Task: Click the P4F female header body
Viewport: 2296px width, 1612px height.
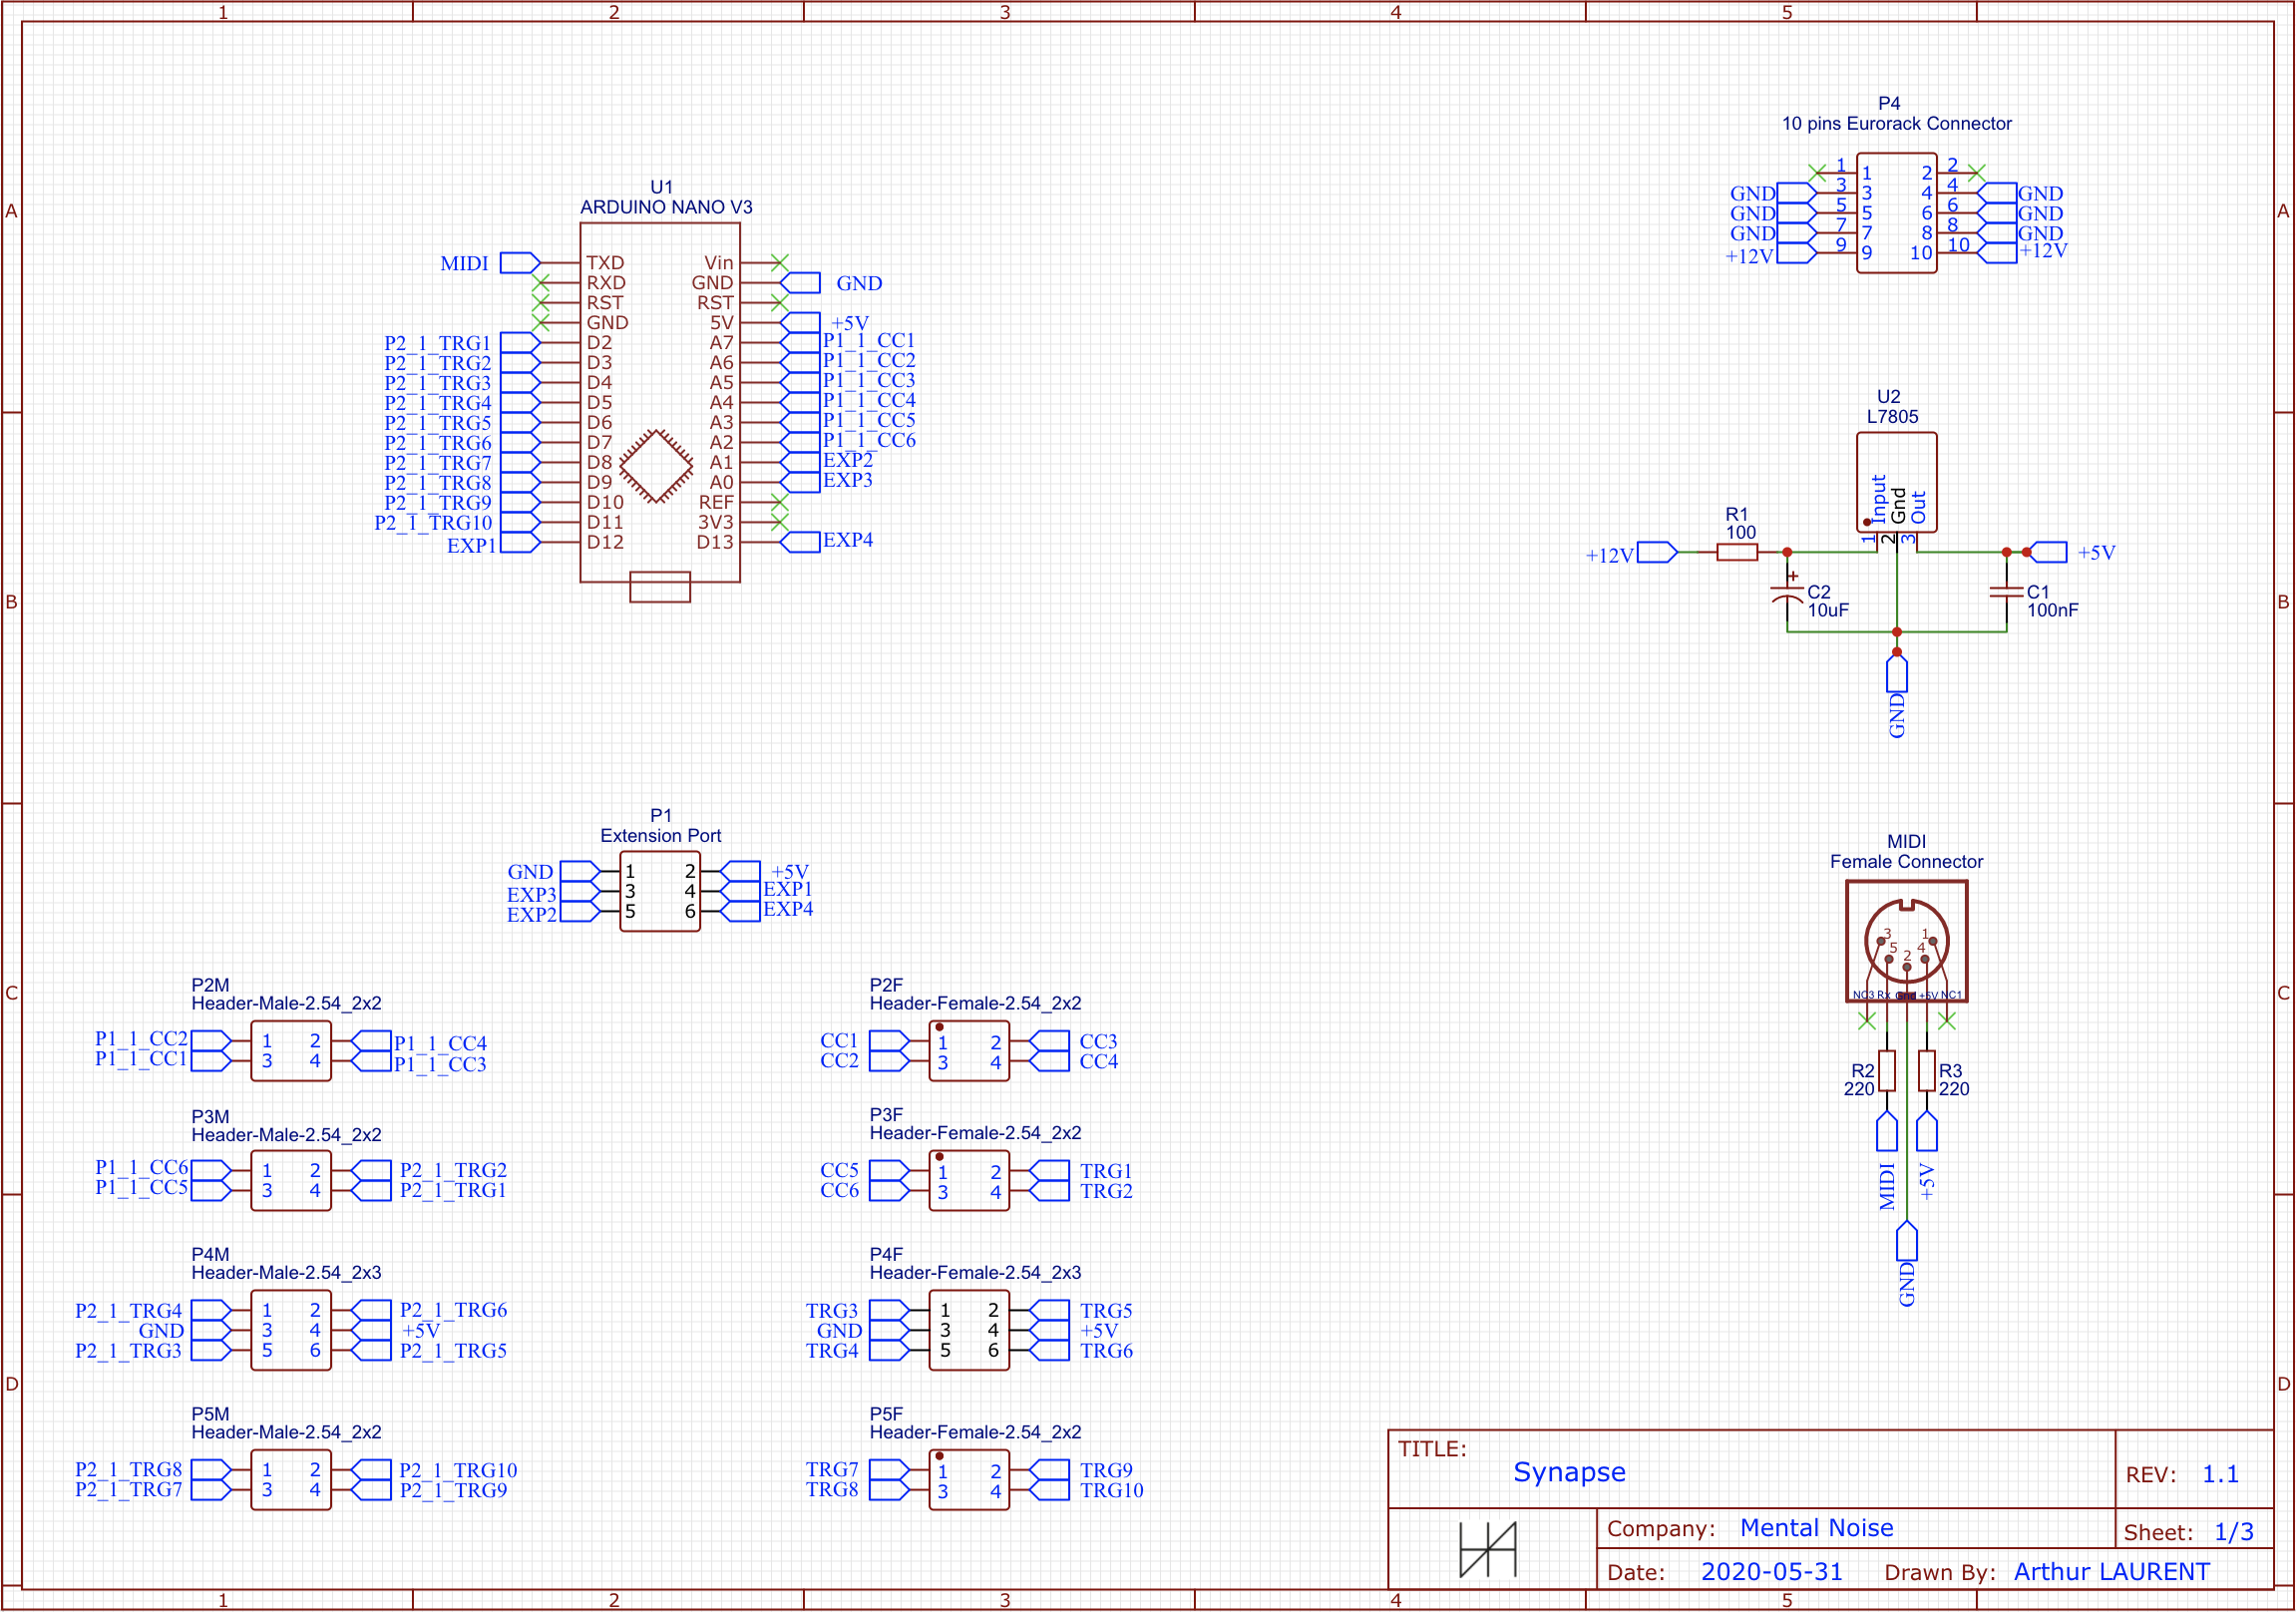Action: (x=968, y=1329)
